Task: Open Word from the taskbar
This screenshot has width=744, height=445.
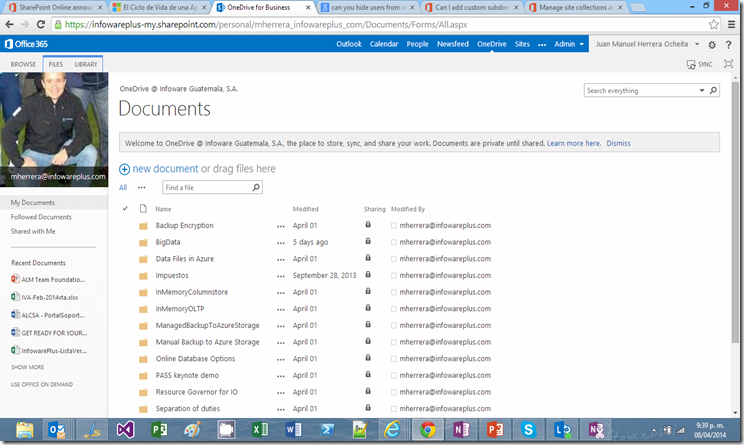Action: point(293,430)
